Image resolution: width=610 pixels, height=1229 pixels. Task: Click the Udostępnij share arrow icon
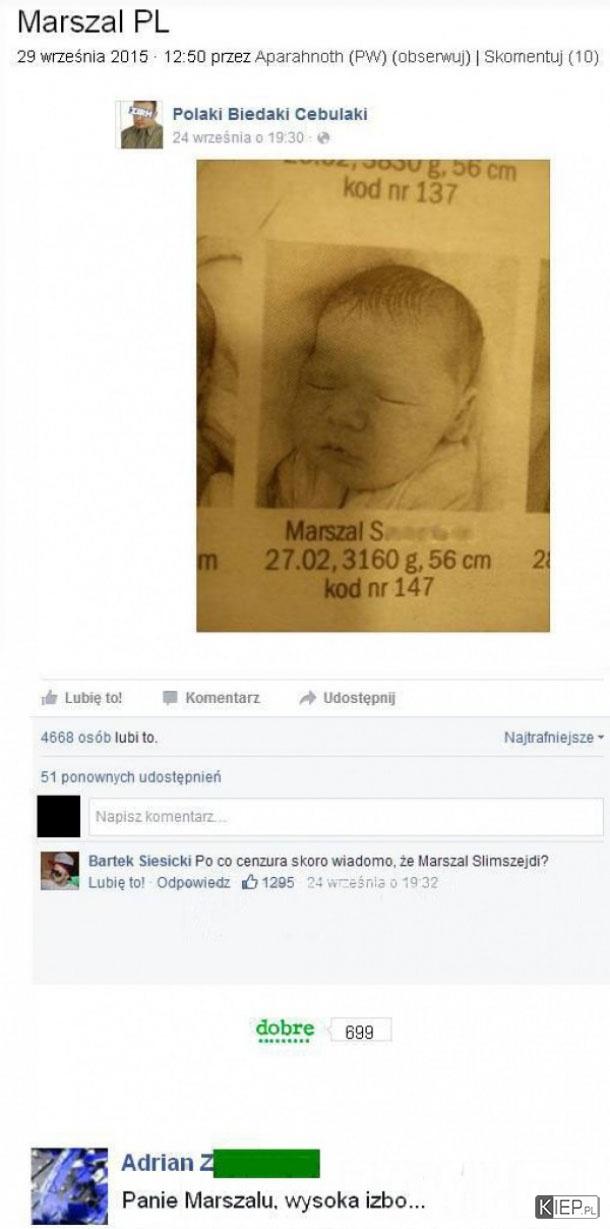(307, 698)
